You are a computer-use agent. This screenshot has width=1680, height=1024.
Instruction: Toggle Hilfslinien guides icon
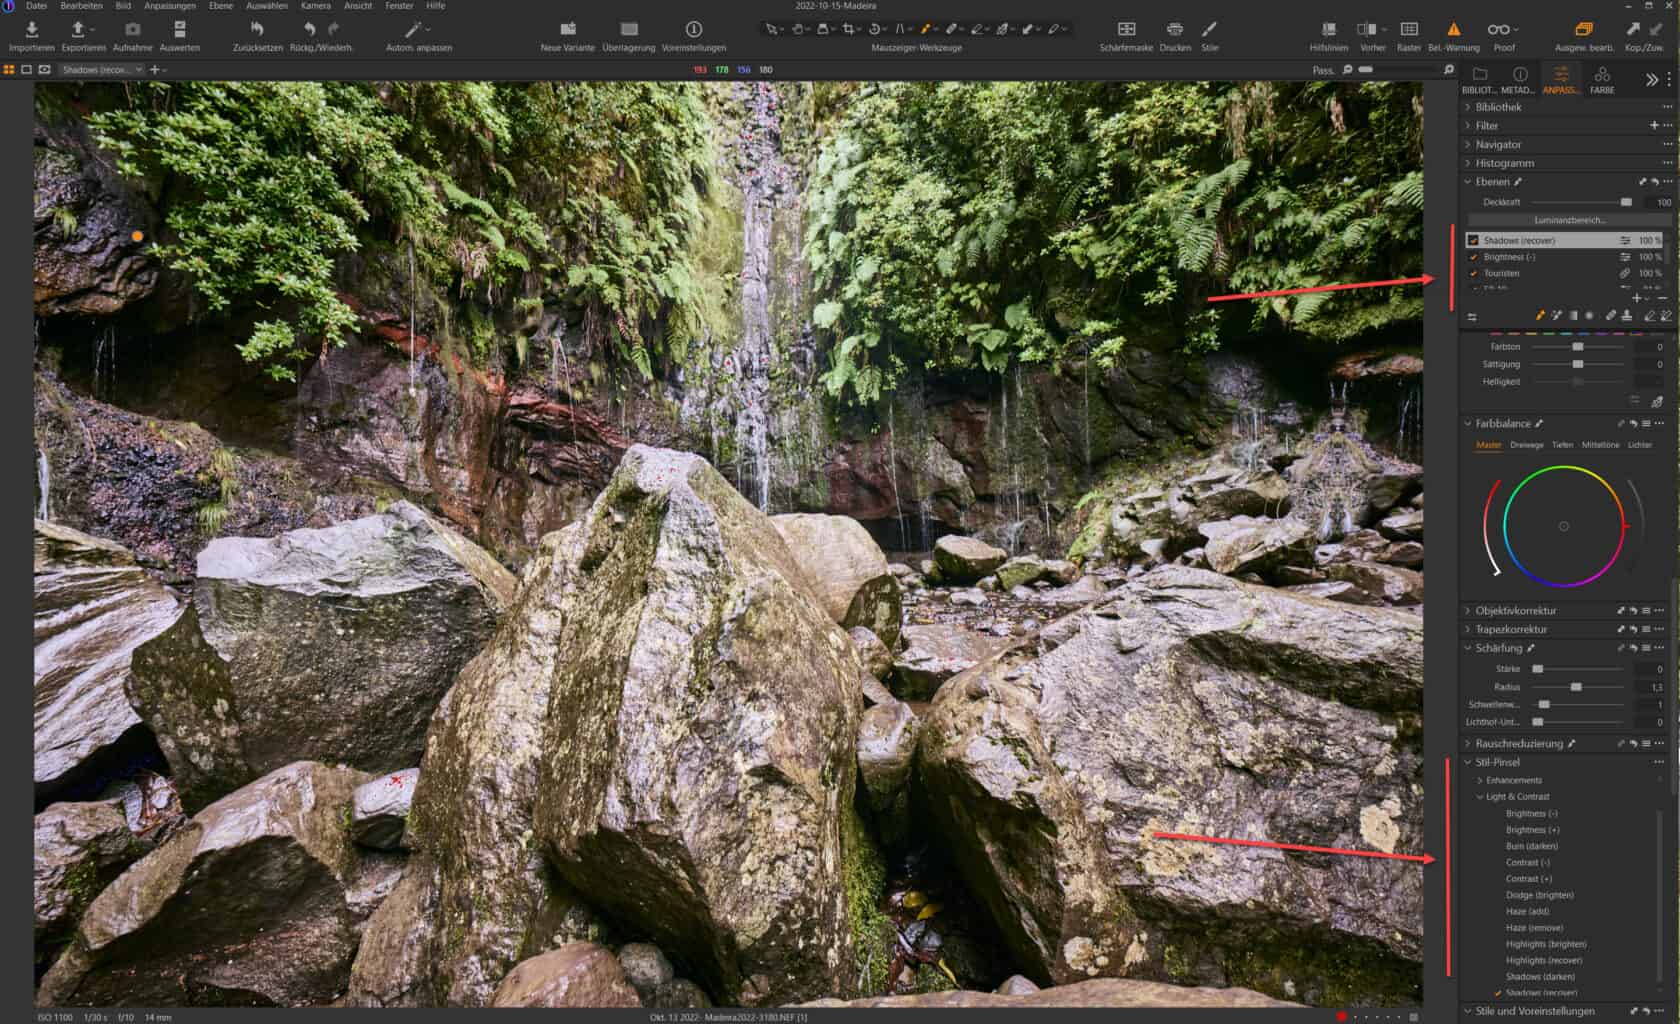coord(1329,29)
